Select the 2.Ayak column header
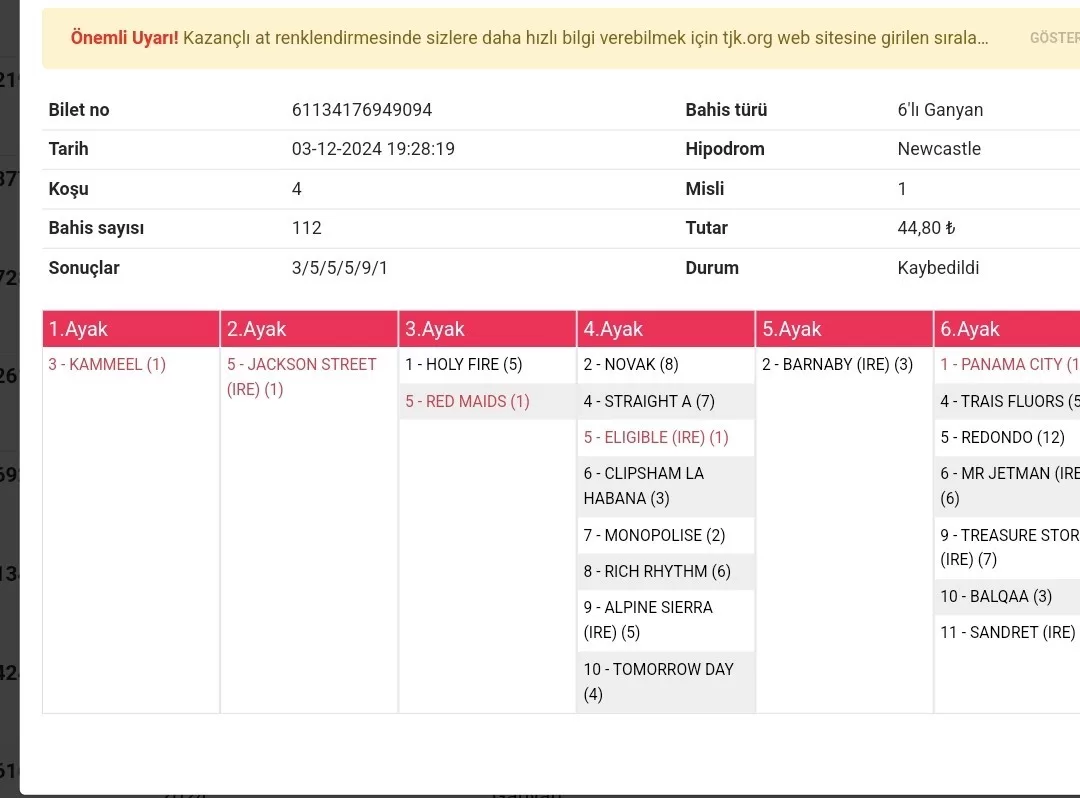The image size is (1080, 798). 309,329
